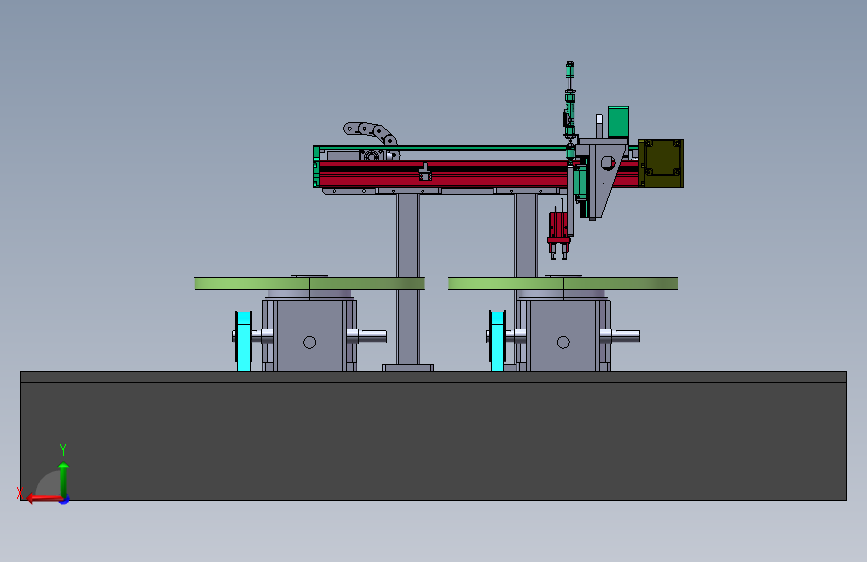
Task: Select the right gearbox's right output shaft
Action: pyautogui.click(x=620, y=335)
